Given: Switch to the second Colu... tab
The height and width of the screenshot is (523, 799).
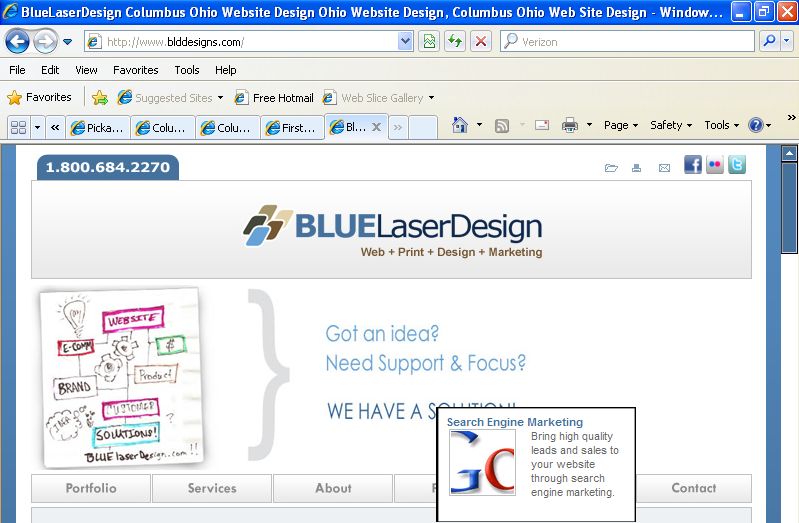Looking at the screenshot, I should tap(228, 127).
